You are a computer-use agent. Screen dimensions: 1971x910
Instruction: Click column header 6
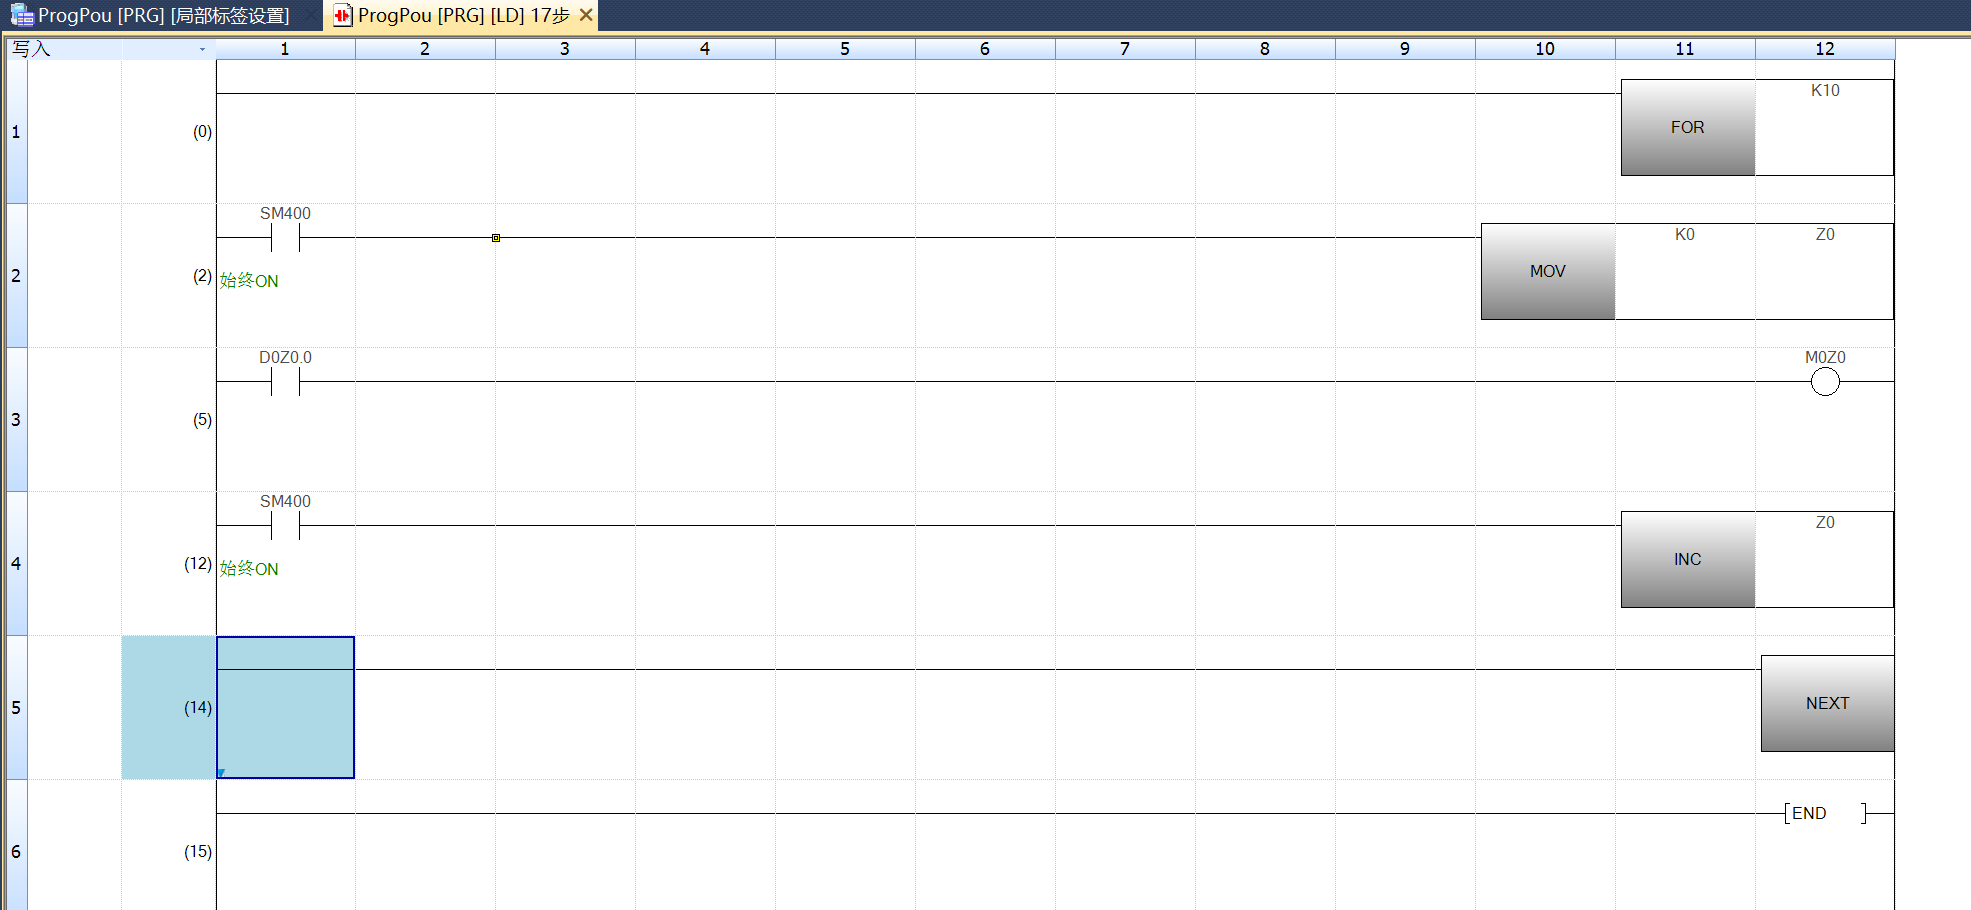point(984,49)
